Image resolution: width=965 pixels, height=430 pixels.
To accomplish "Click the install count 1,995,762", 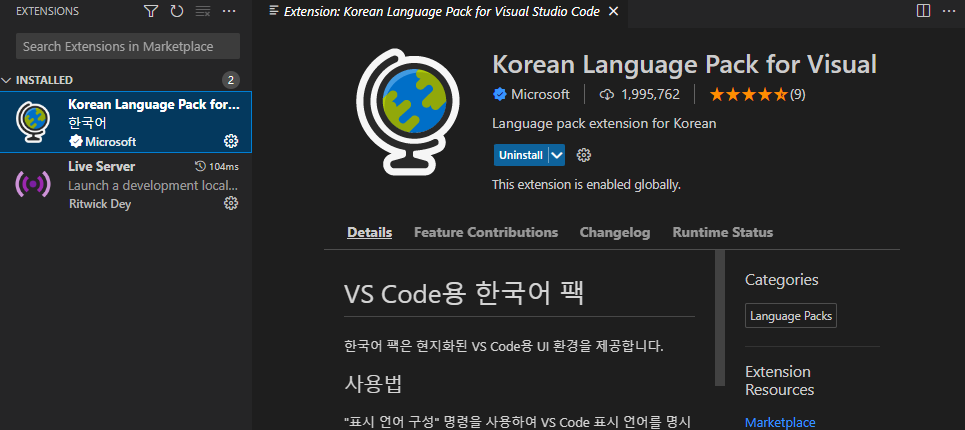I will 650,95.
